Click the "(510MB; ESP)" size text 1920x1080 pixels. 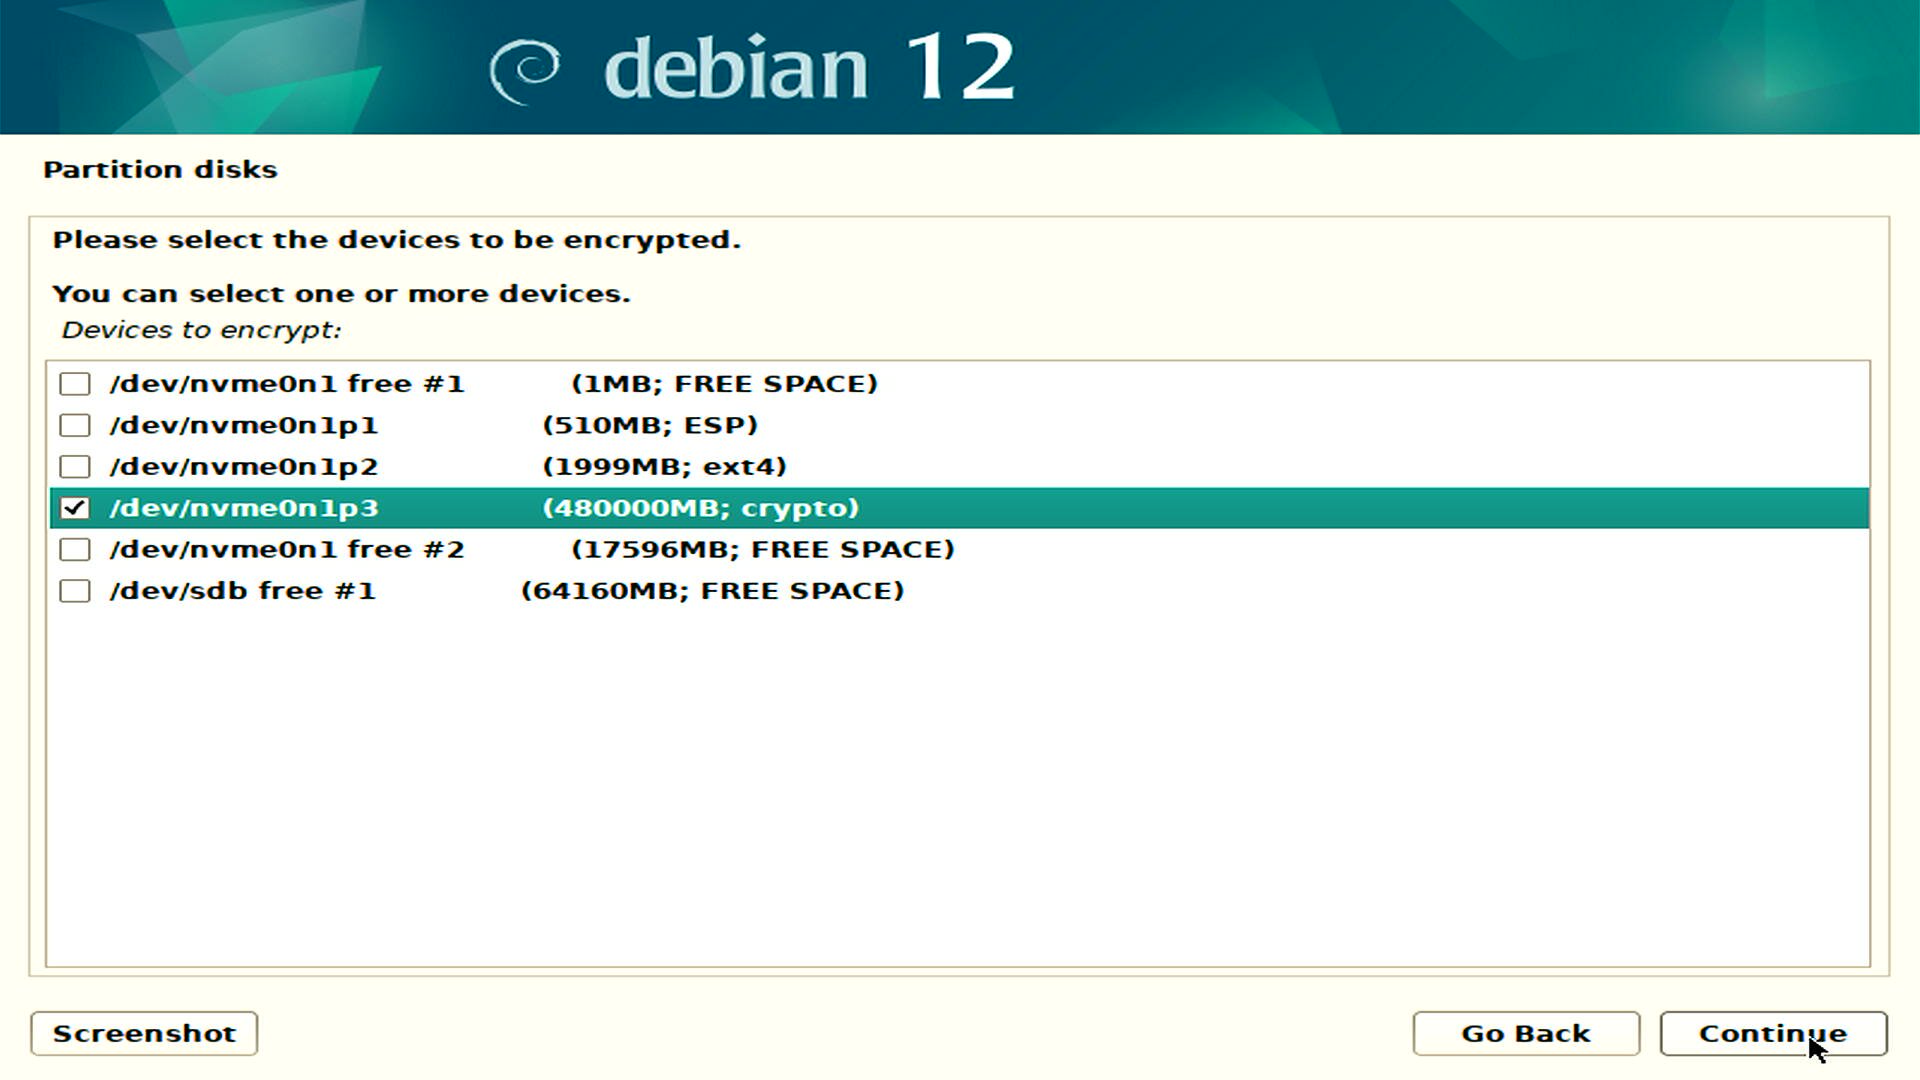(650, 425)
